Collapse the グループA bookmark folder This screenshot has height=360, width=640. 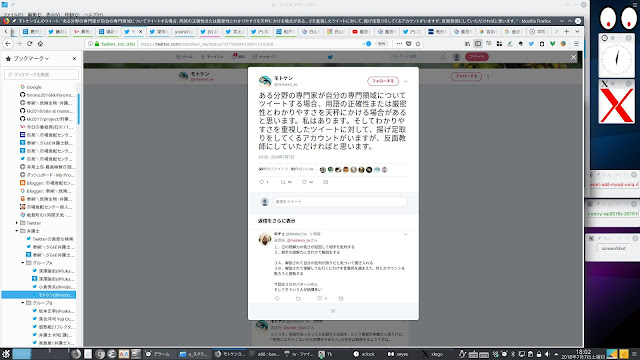[x=23, y=263]
